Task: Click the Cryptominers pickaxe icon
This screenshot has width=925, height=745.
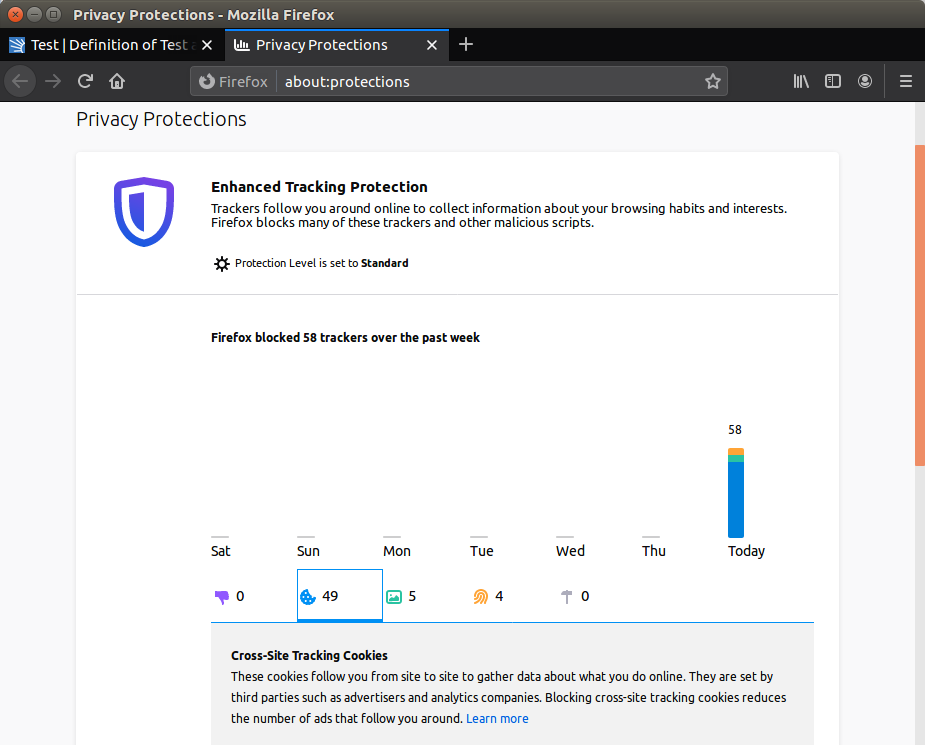Action: [x=566, y=595]
